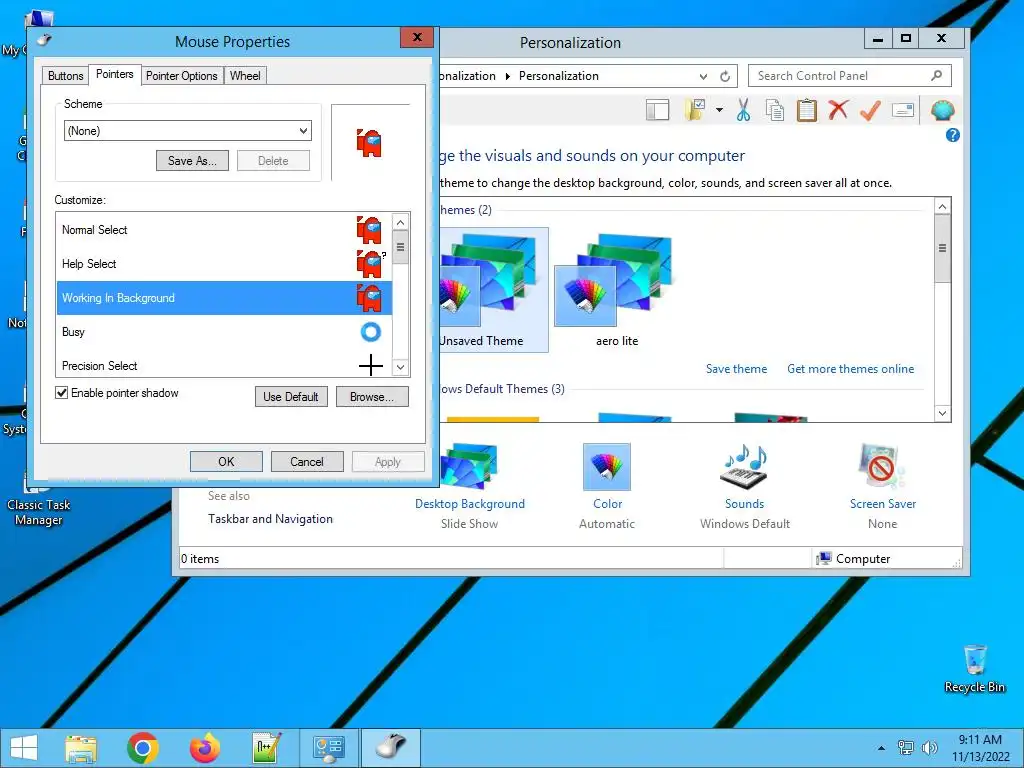The width and height of the screenshot is (1024, 768).
Task: Open the Start menu
Action: click(24, 748)
